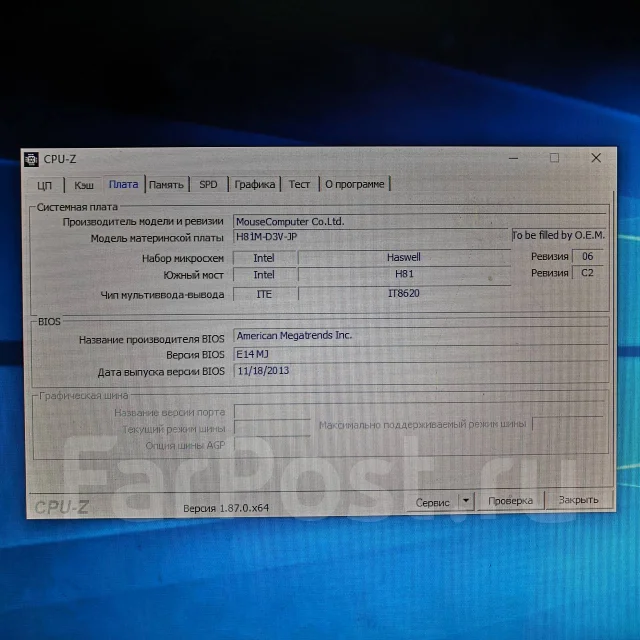
Task: Open the О программе tab
Action: point(355,184)
